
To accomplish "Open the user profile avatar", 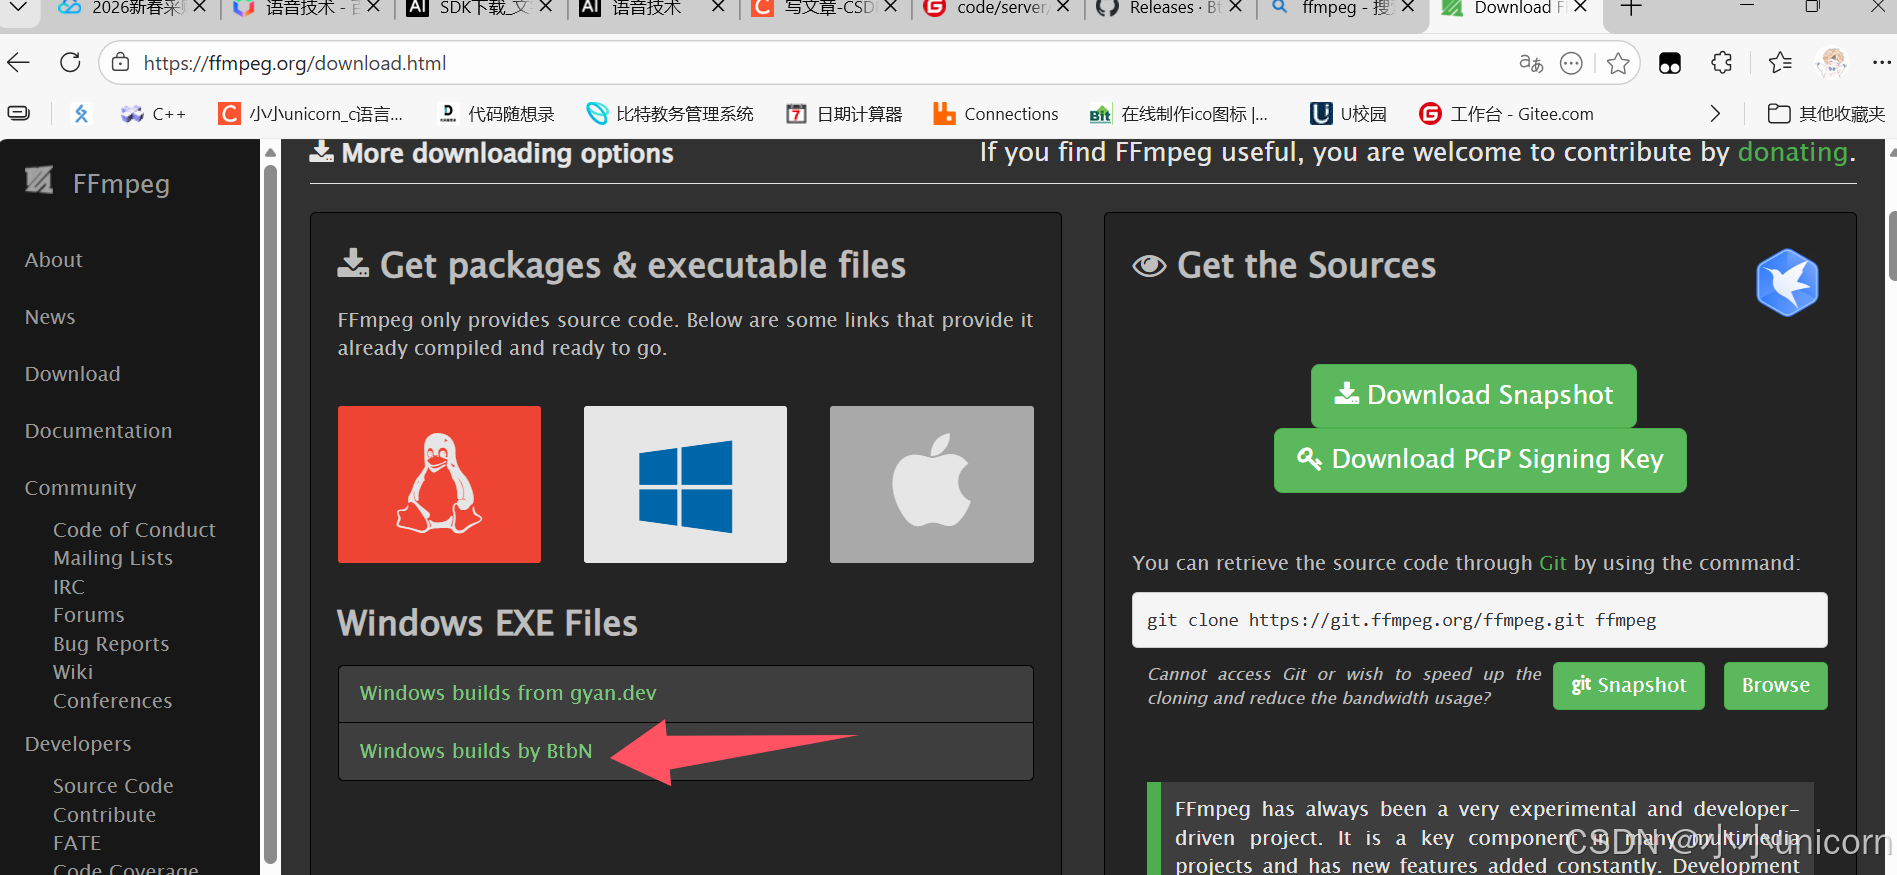I will pos(1832,63).
